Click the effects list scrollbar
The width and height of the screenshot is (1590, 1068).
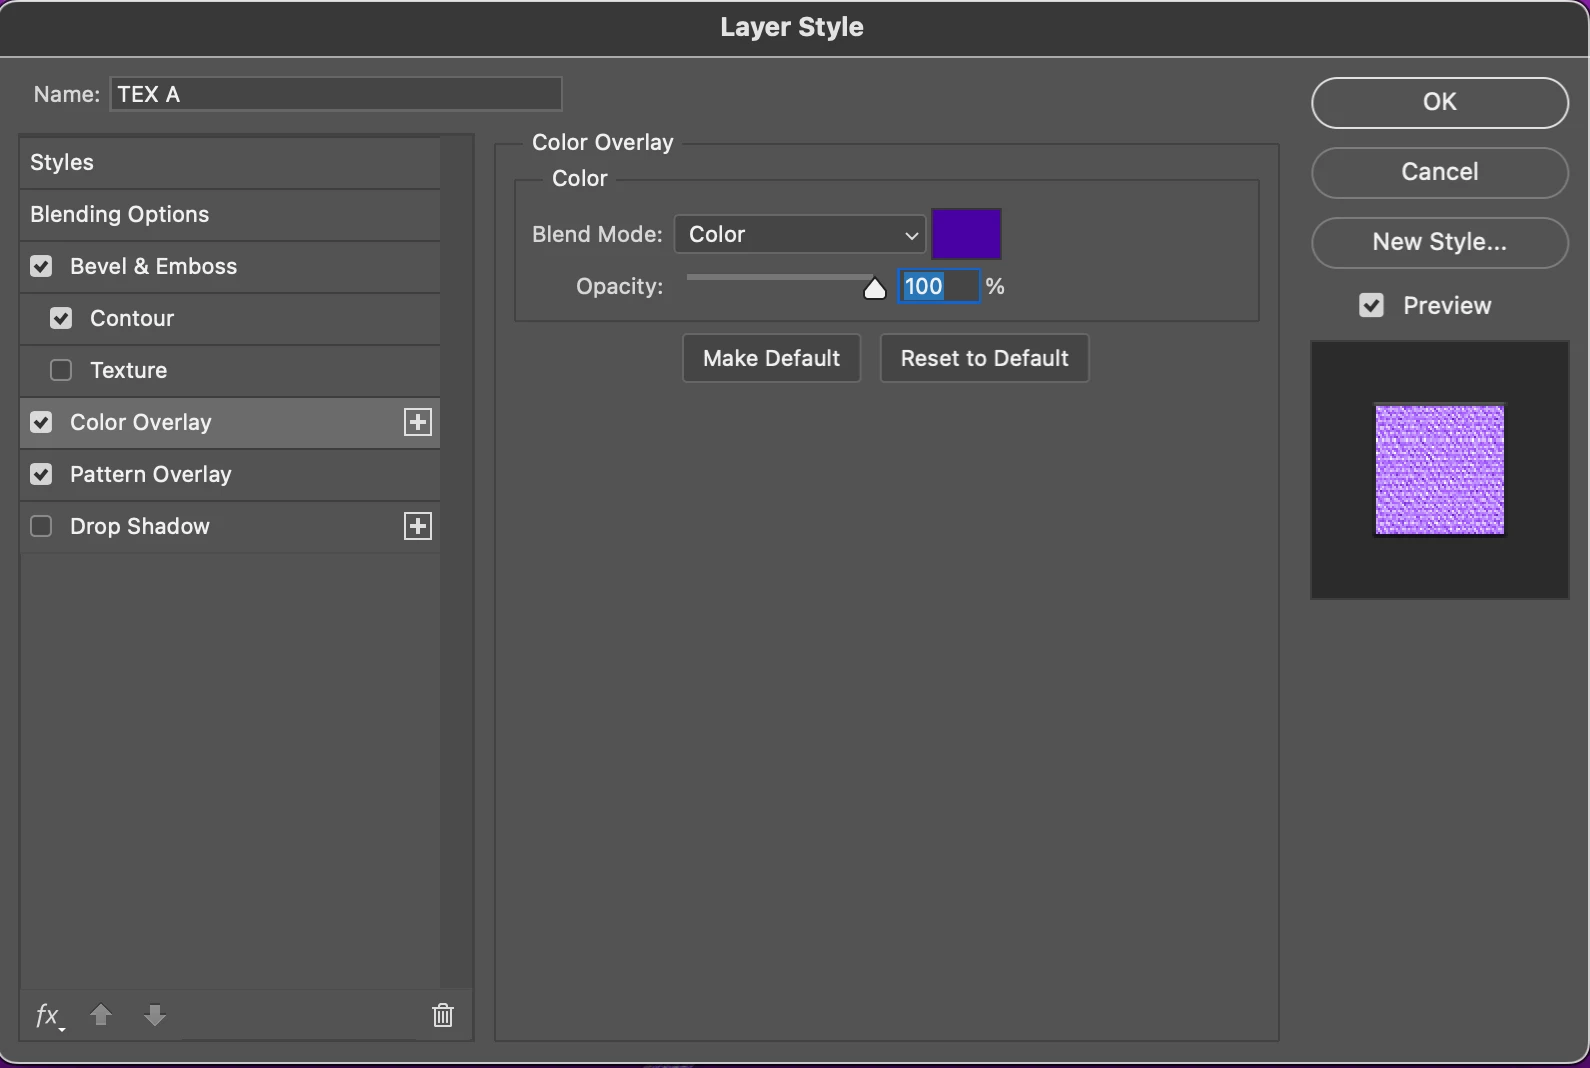pyautogui.click(x=457, y=562)
